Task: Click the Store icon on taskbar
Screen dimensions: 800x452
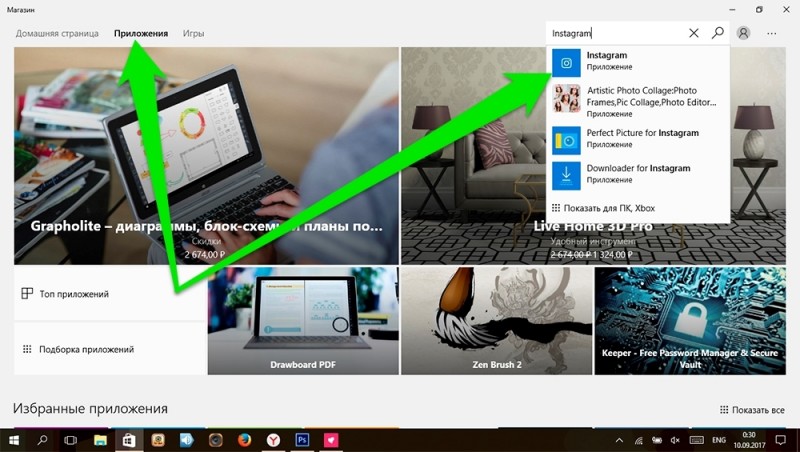Action: (129, 440)
